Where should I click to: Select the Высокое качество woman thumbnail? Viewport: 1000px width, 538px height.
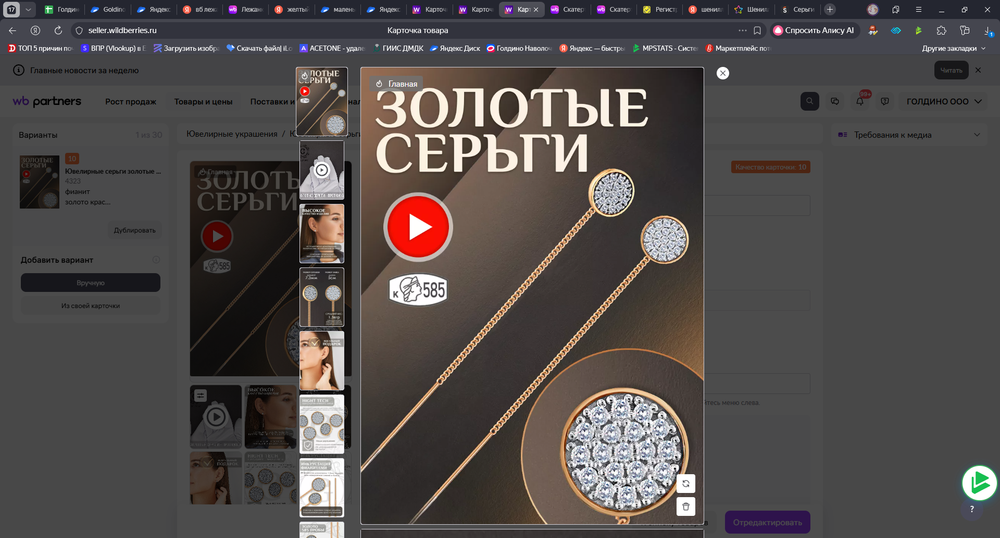[x=321, y=233]
